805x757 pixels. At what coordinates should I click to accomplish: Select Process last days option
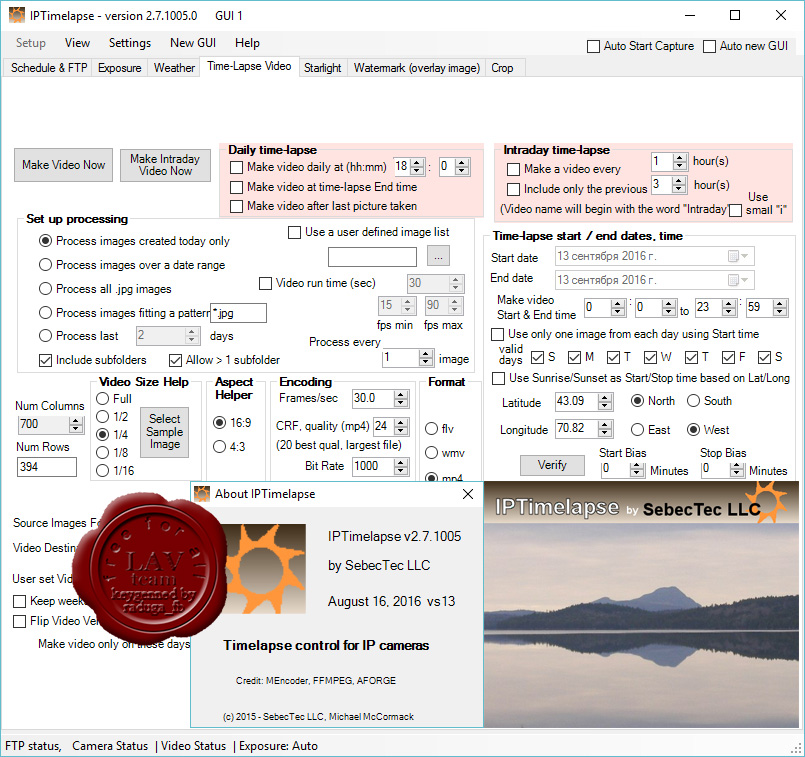tap(46, 336)
